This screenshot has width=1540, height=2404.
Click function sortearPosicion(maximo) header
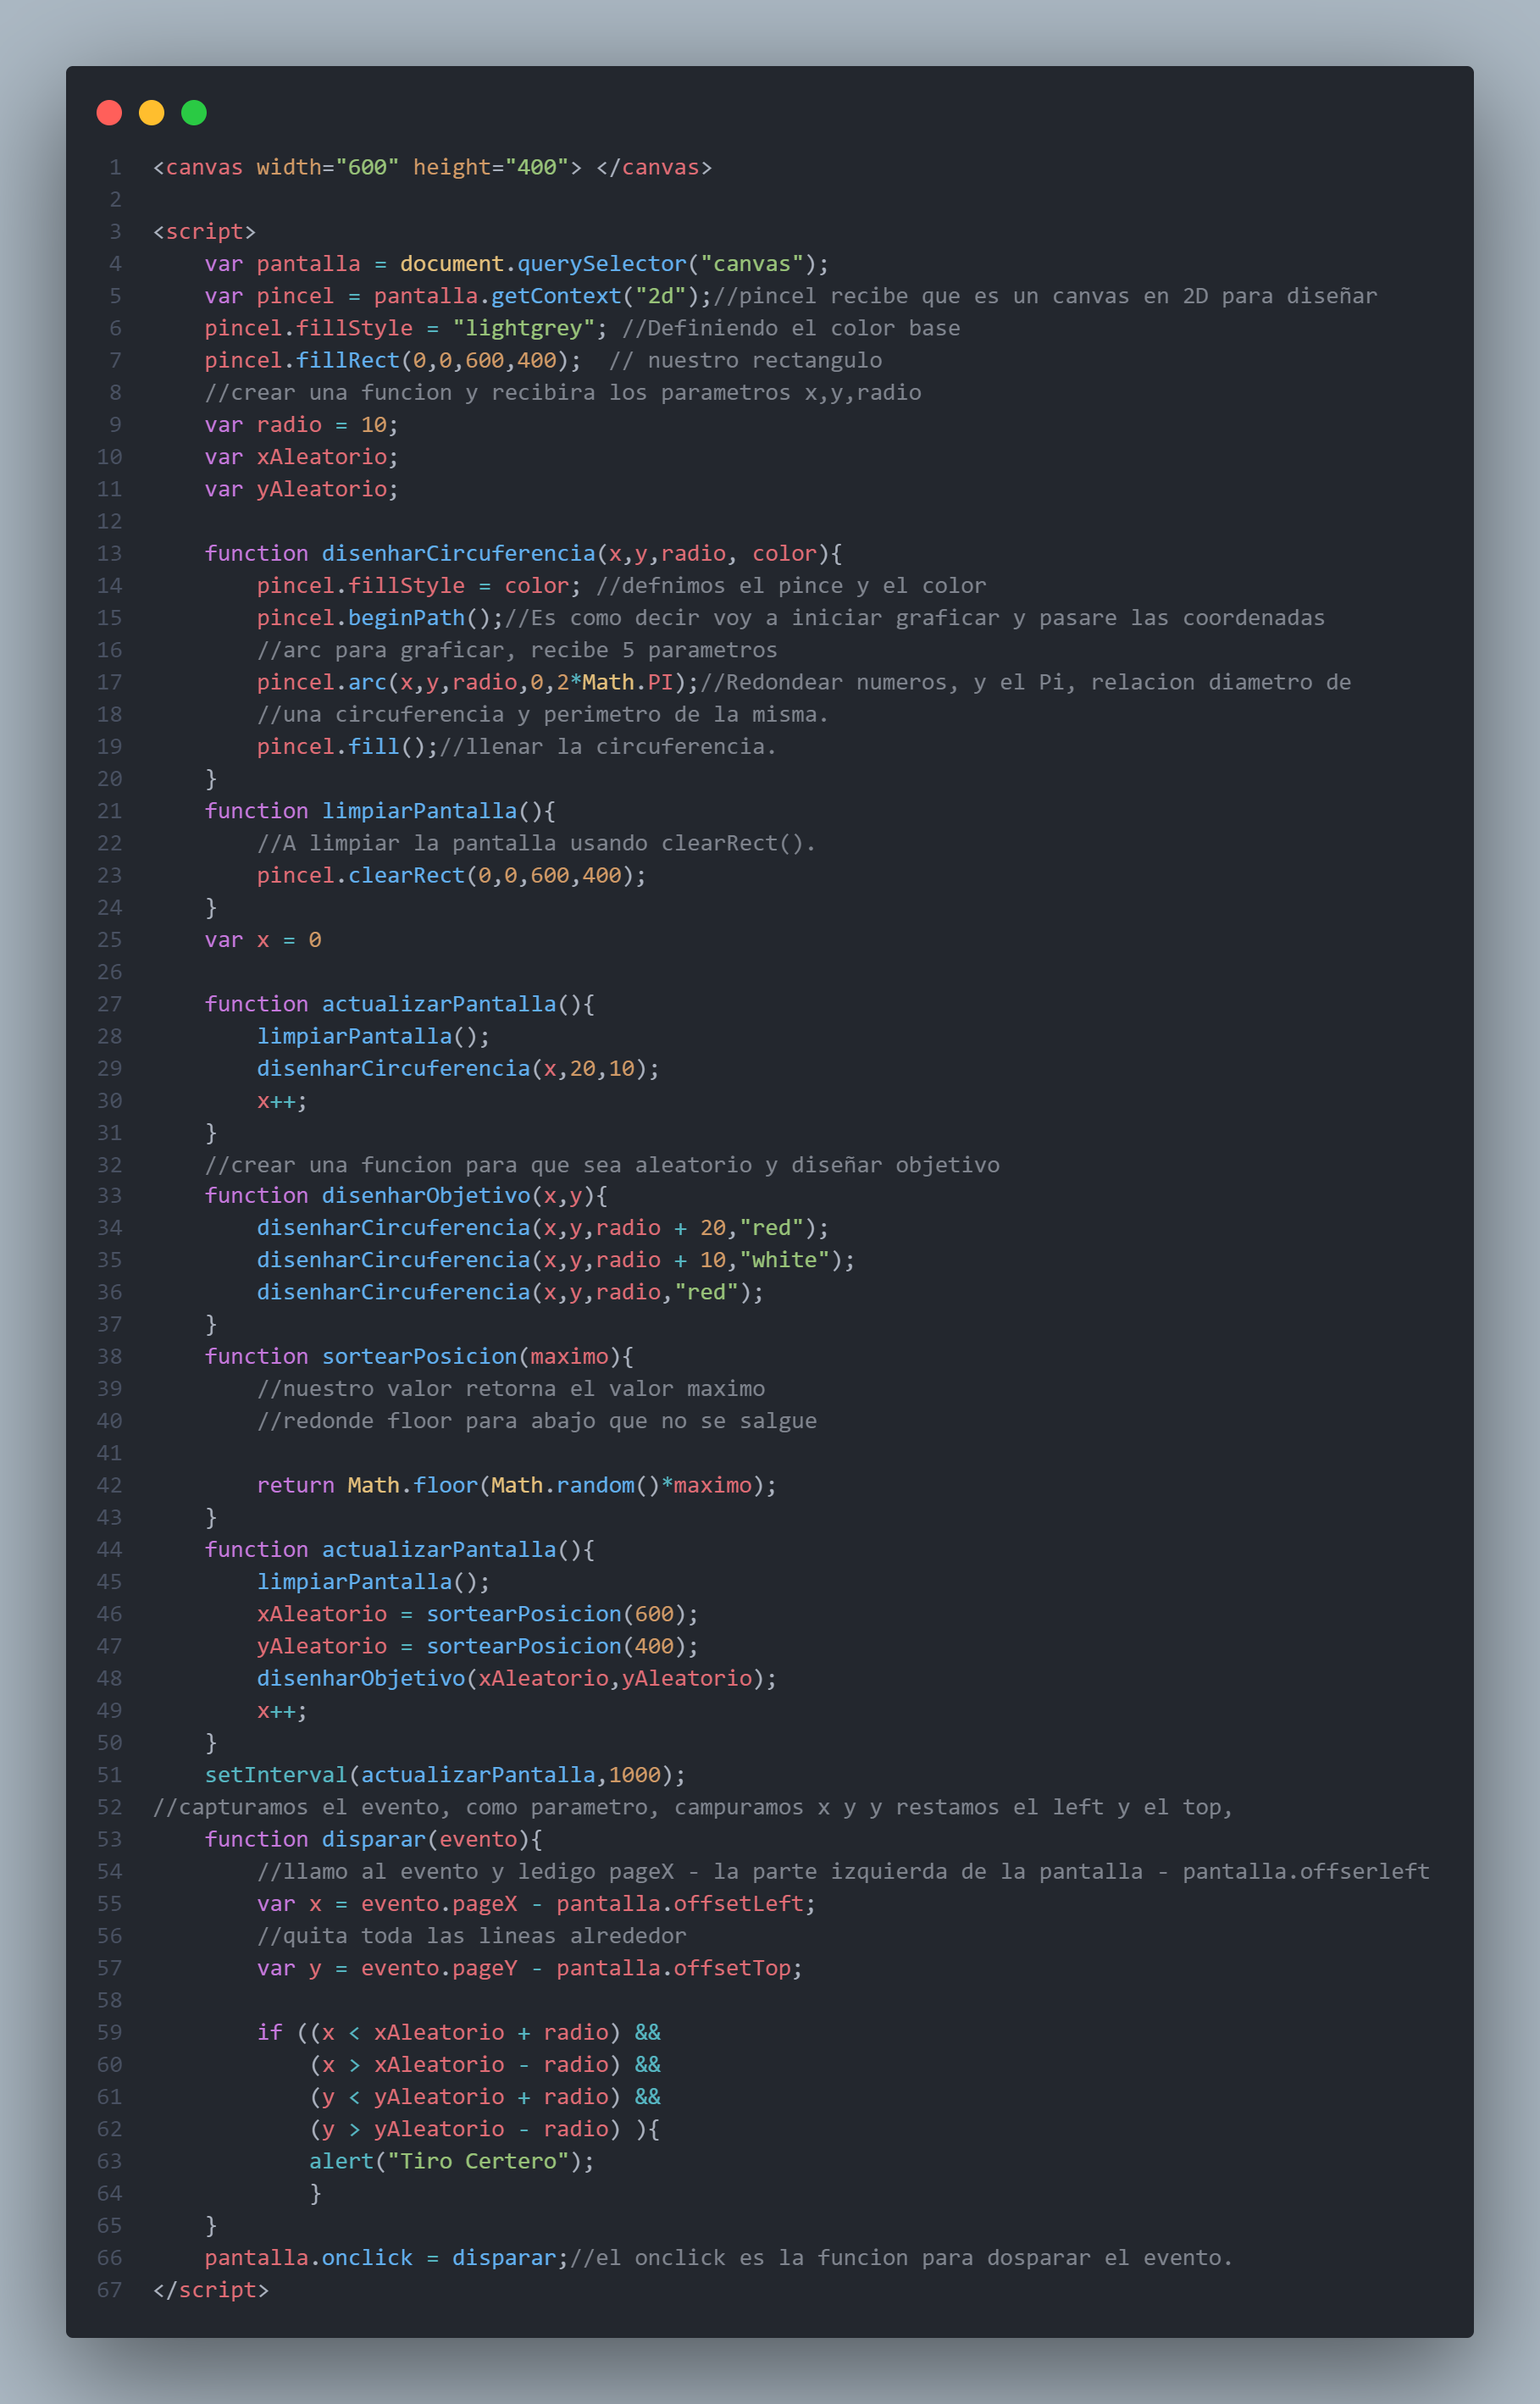pos(419,1356)
